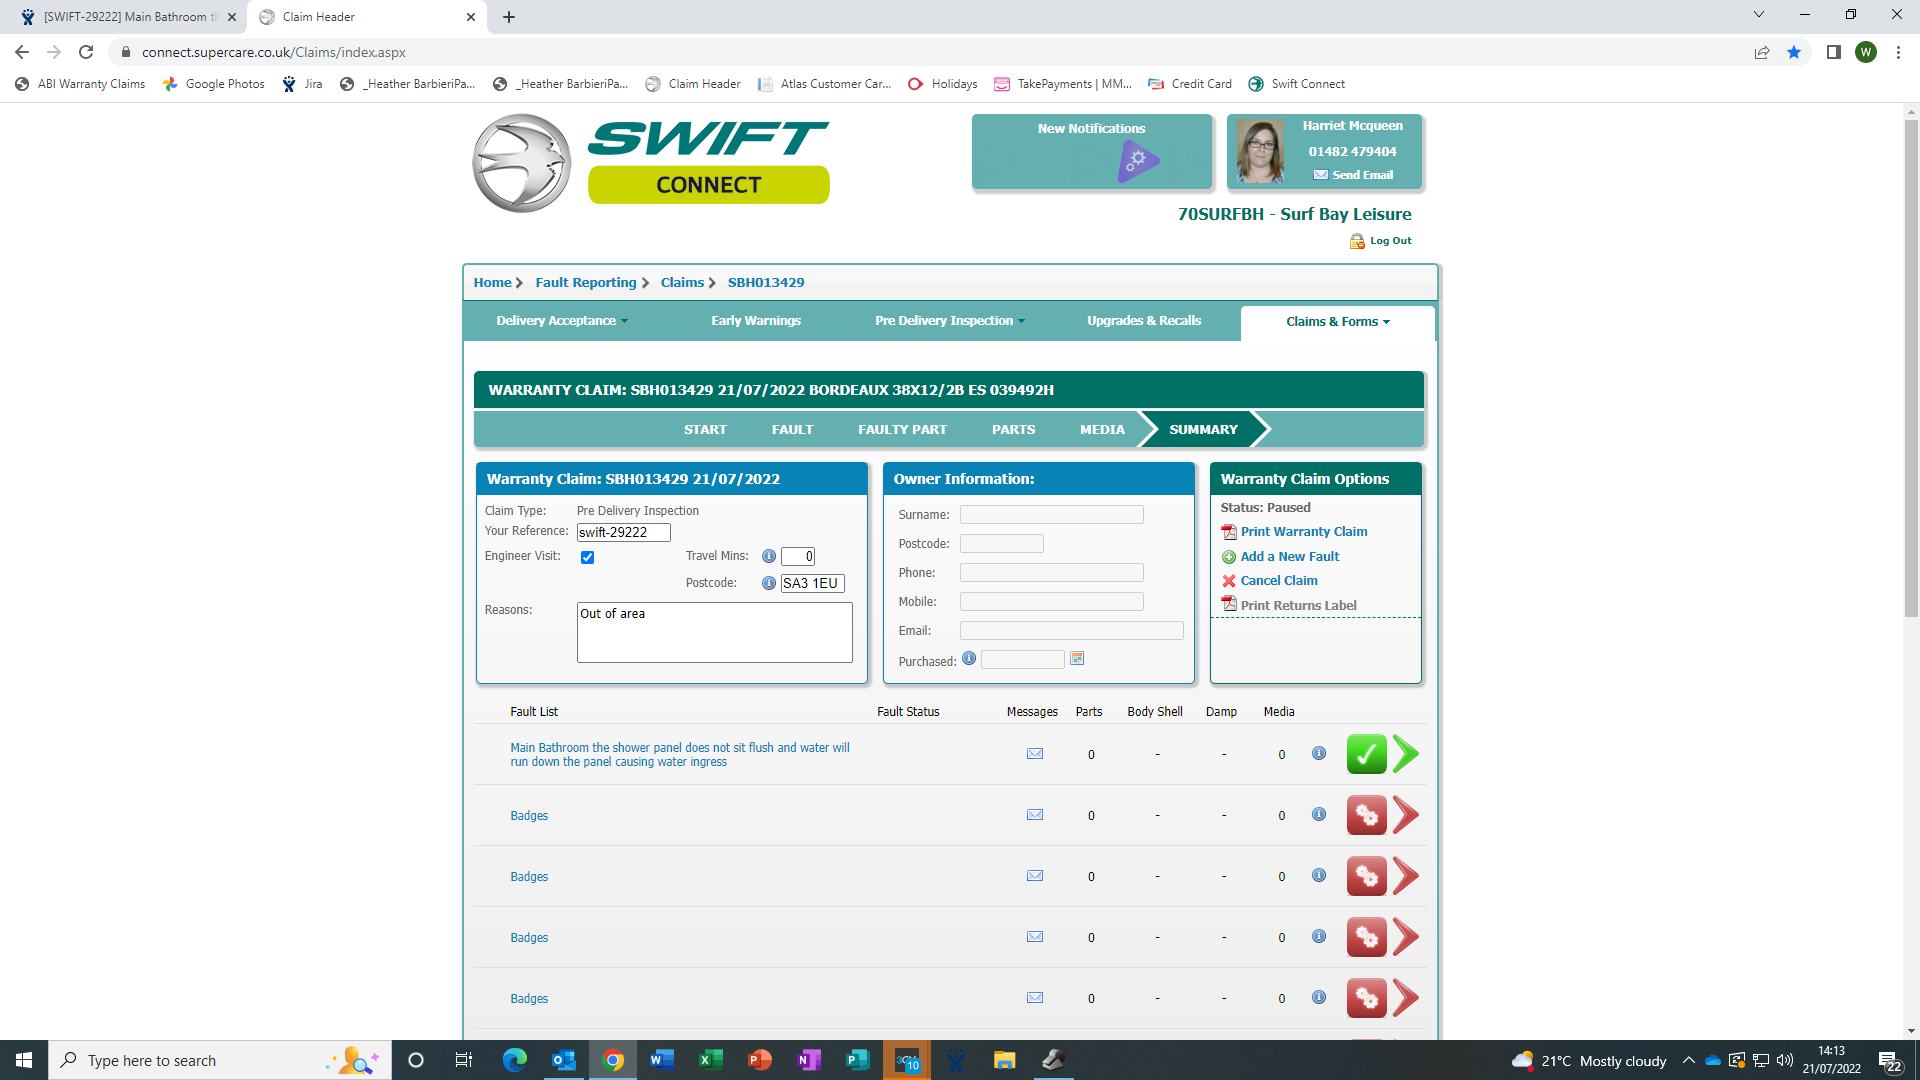Click red arrow on second Badges row

pos(1405,876)
